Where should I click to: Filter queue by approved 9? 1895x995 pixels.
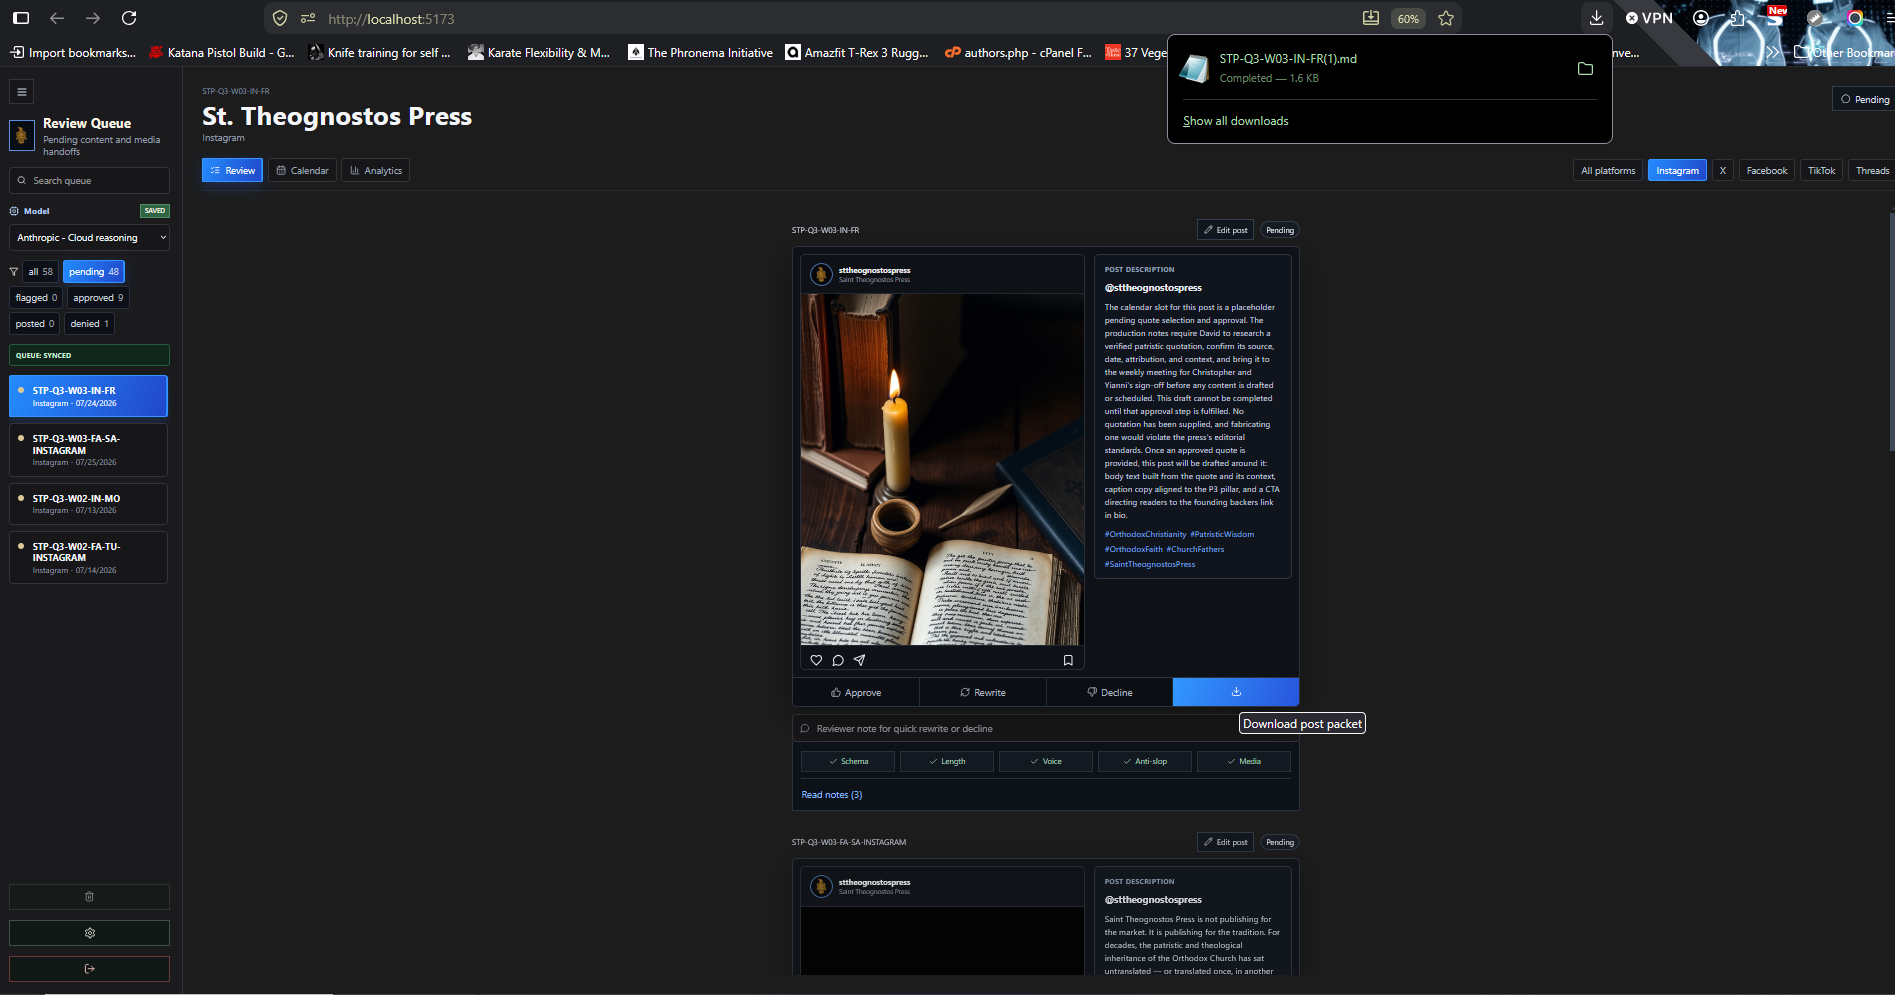pos(98,298)
